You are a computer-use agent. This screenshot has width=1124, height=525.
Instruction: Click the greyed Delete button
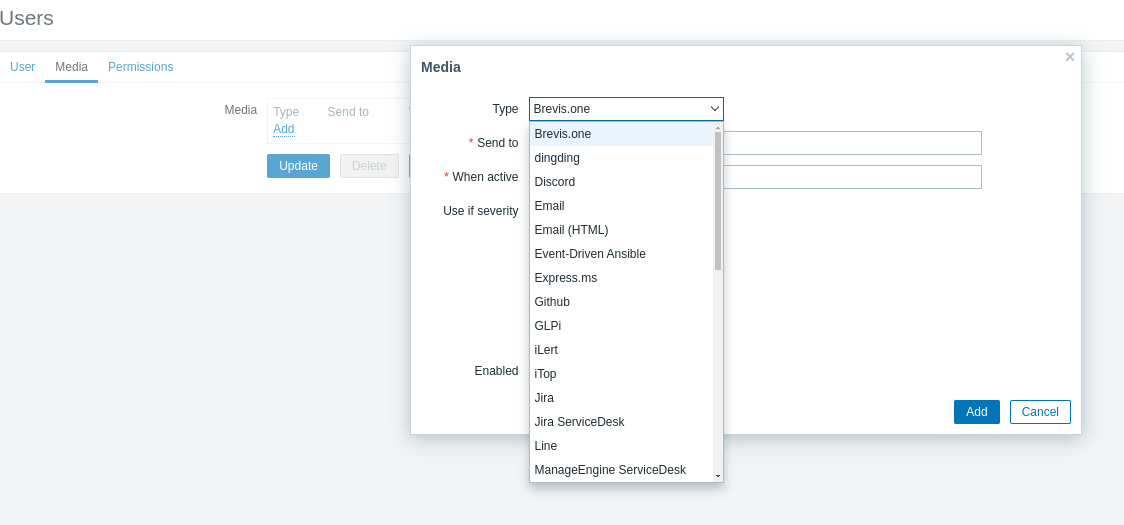(x=369, y=166)
